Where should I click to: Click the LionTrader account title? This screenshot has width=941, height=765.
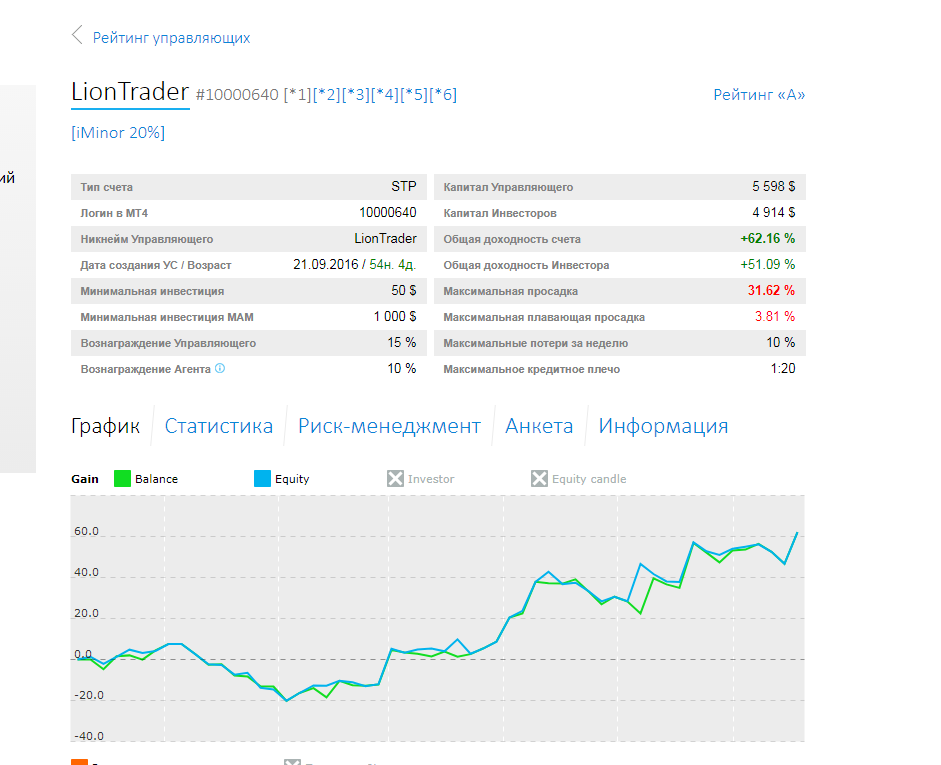click(130, 92)
